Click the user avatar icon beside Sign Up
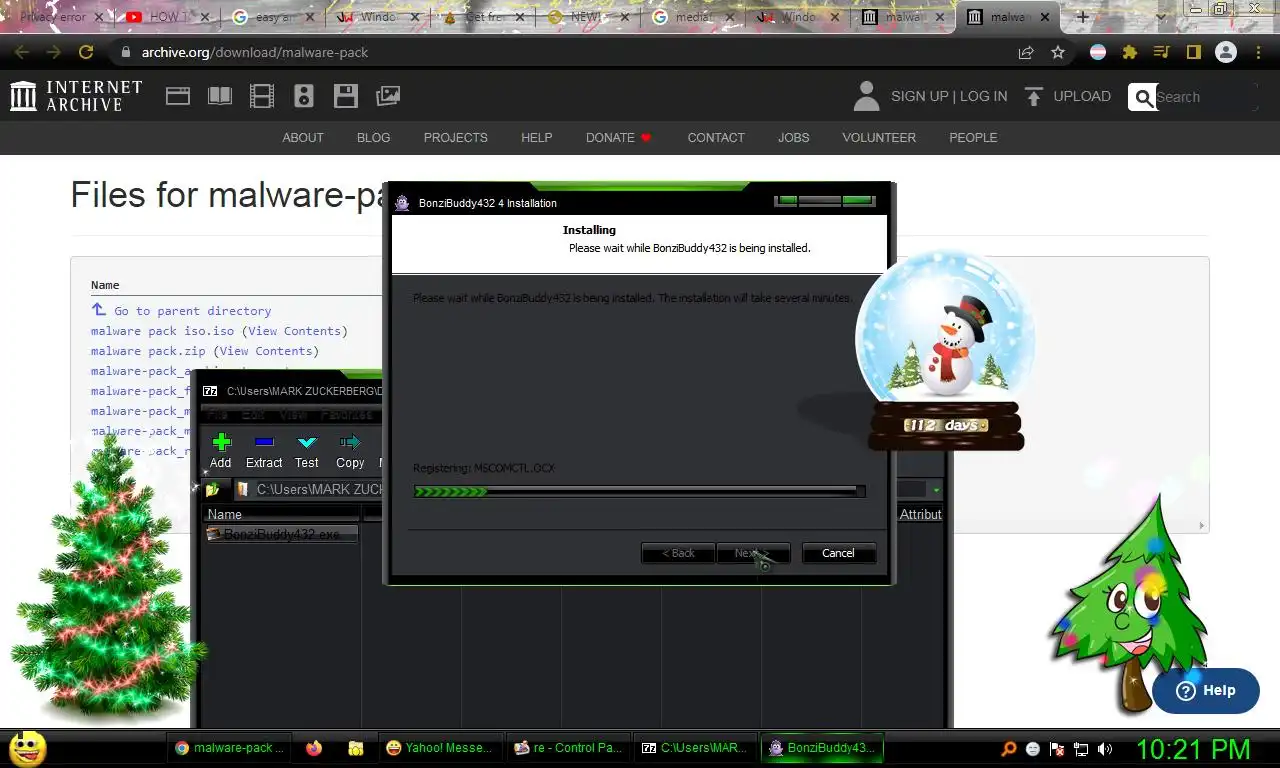Screen dimensions: 1280x768 866,96
